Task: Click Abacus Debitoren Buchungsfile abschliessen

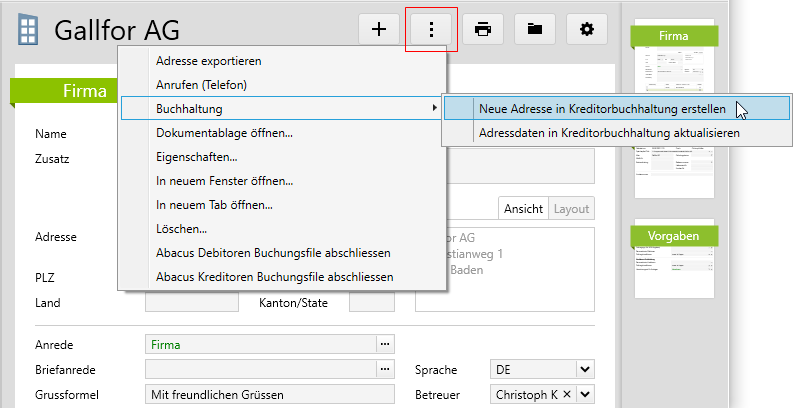Action: [273, 252]
